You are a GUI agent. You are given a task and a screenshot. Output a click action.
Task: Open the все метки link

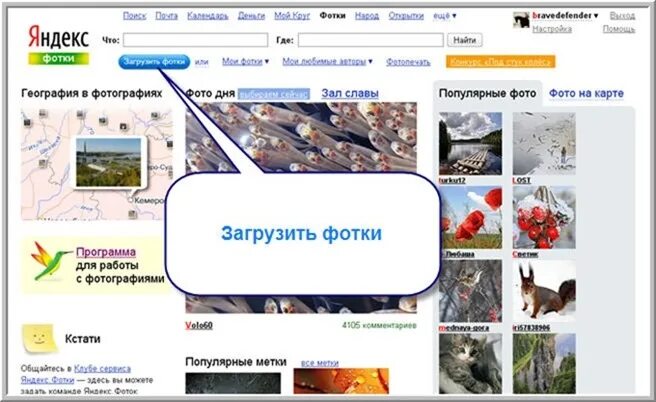click(320, 363)
